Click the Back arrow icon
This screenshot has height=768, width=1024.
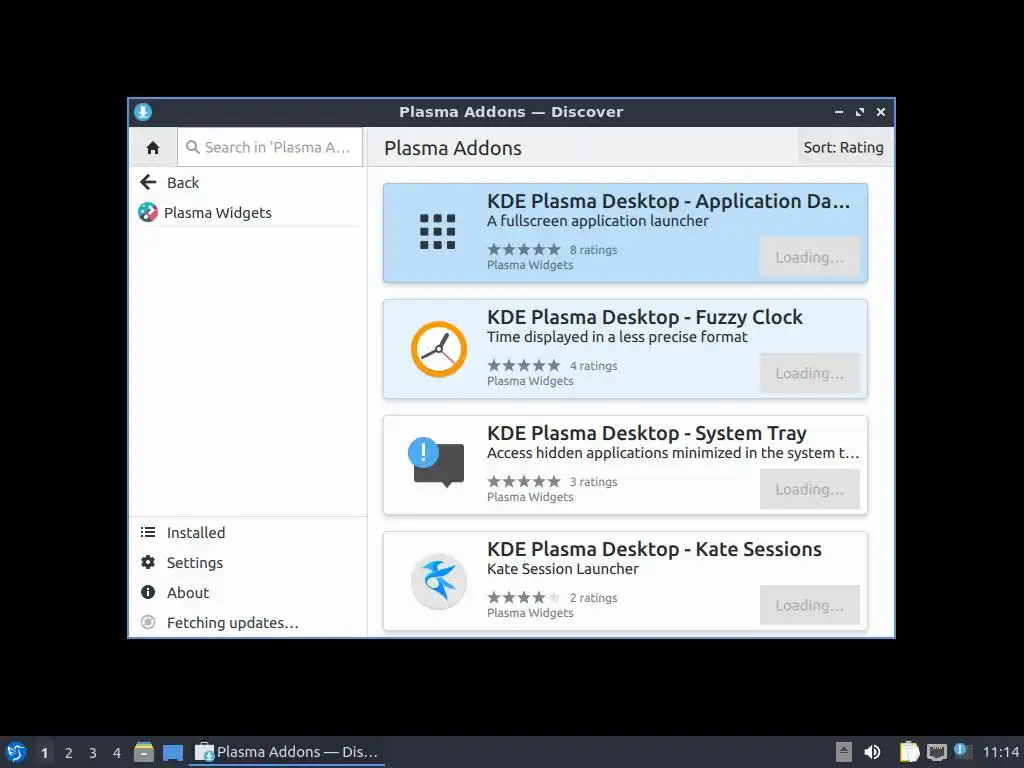click(x=148, y=182)
